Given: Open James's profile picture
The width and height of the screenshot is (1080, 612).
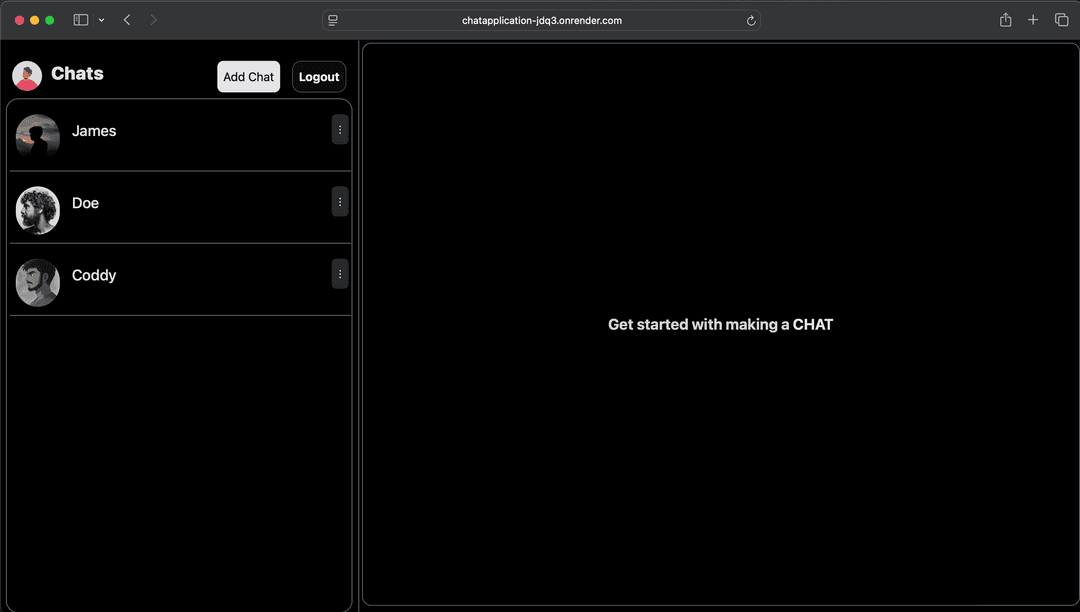Looking at the screenshot, I should pyautogui.click(x=38, y=138).
